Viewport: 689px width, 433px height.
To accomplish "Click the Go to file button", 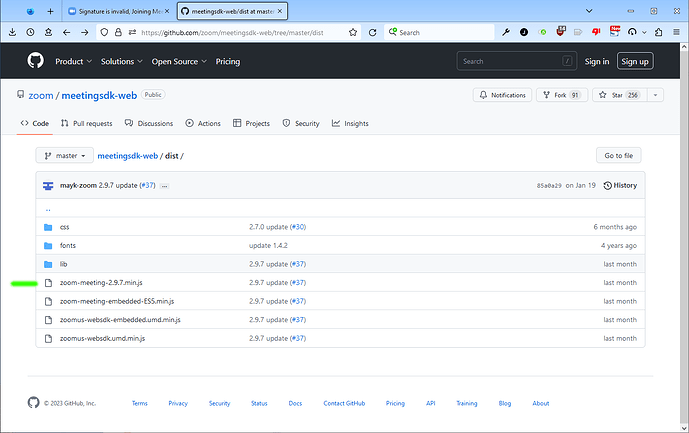I will (x=619, y=156).
